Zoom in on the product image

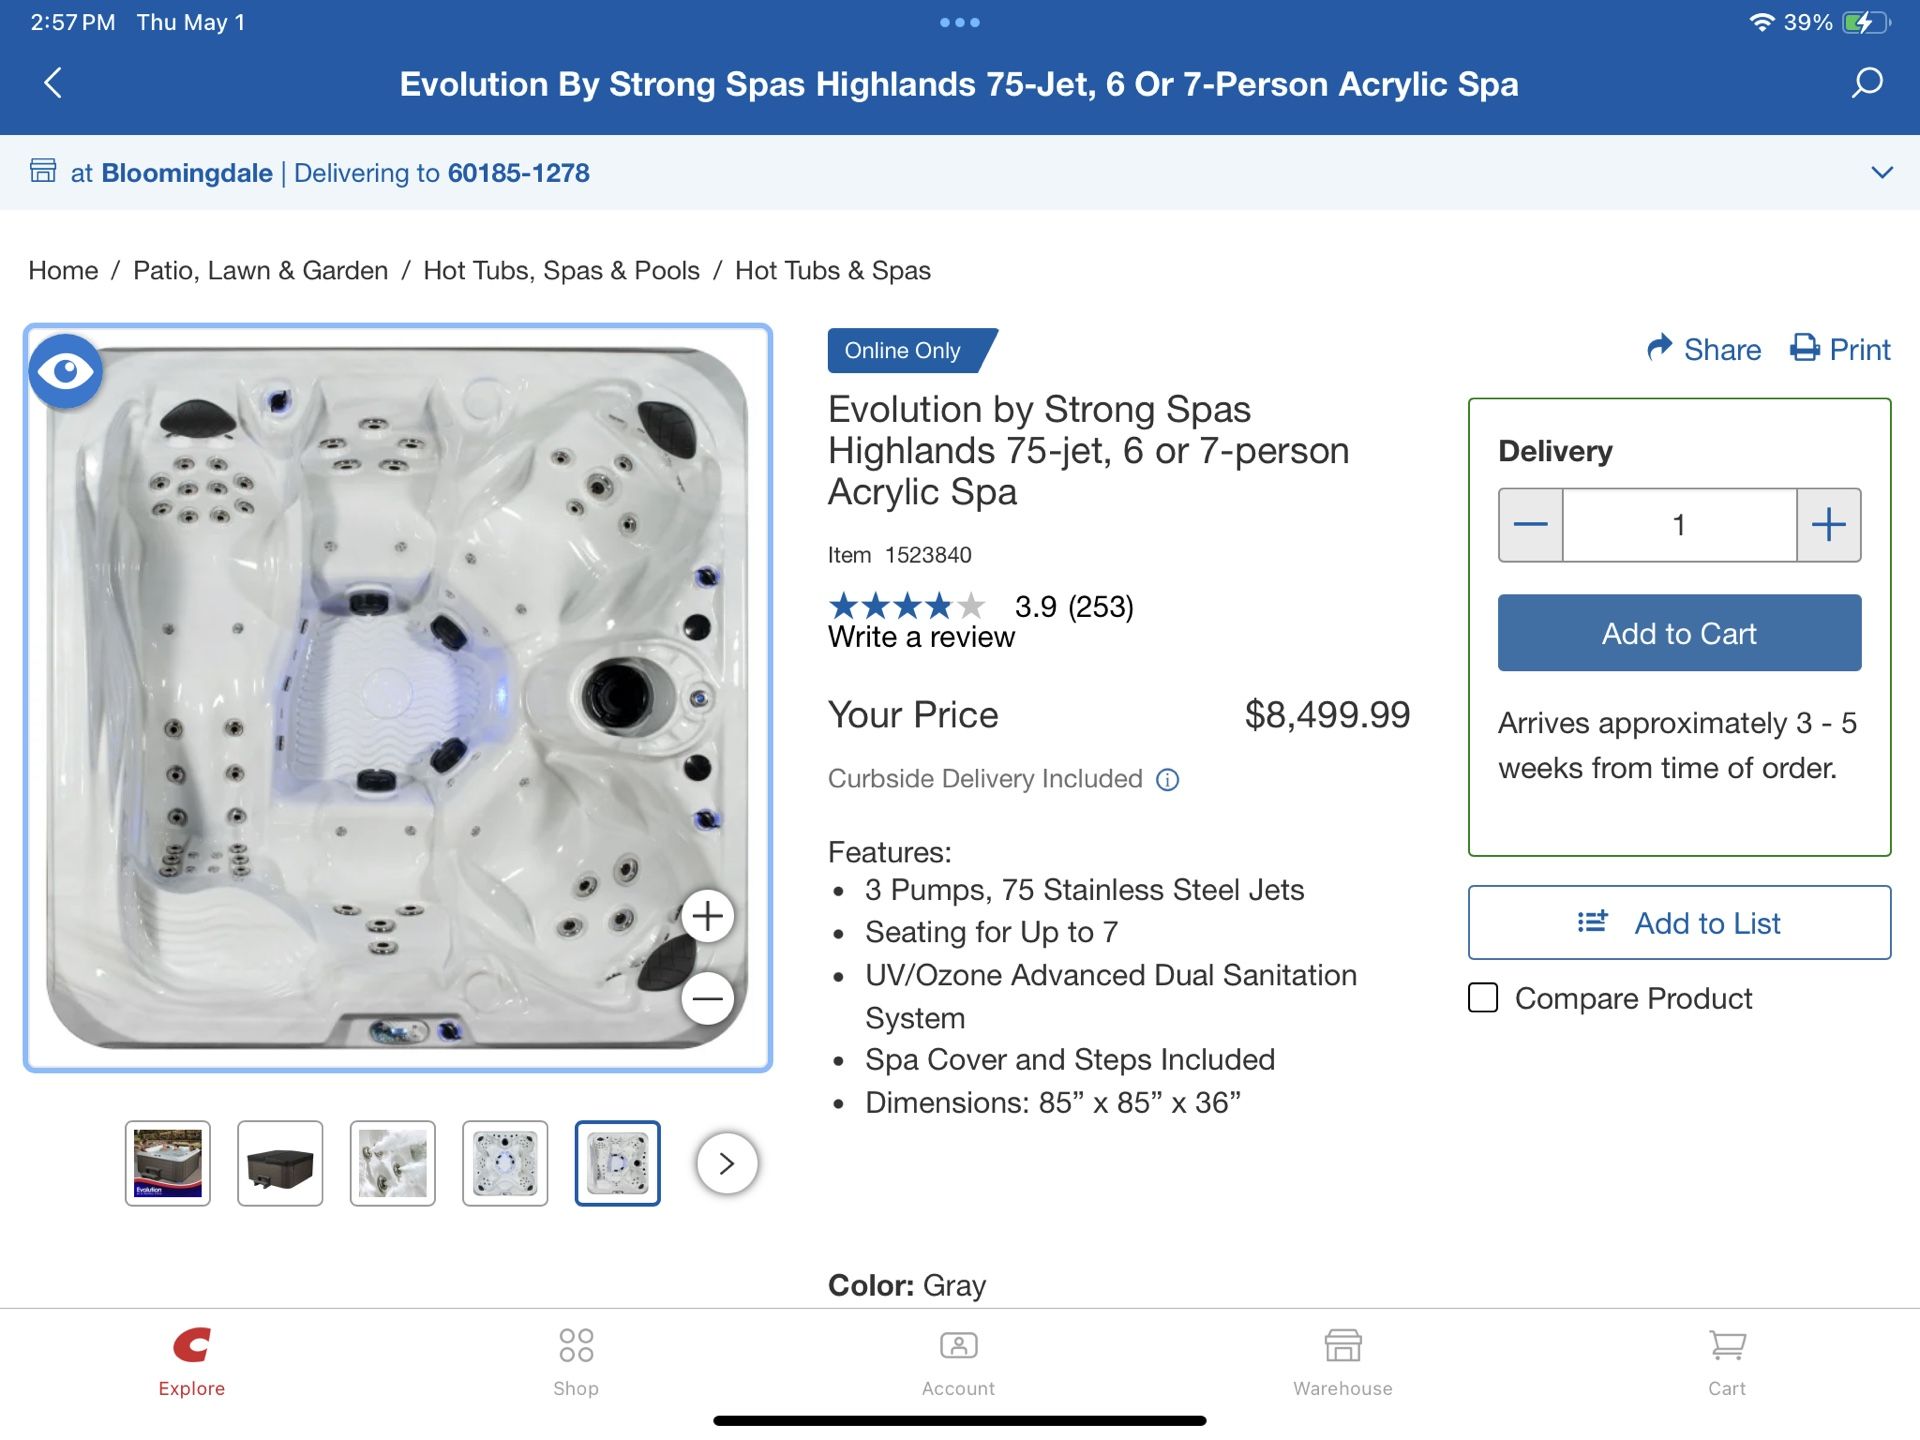[708, 916]
